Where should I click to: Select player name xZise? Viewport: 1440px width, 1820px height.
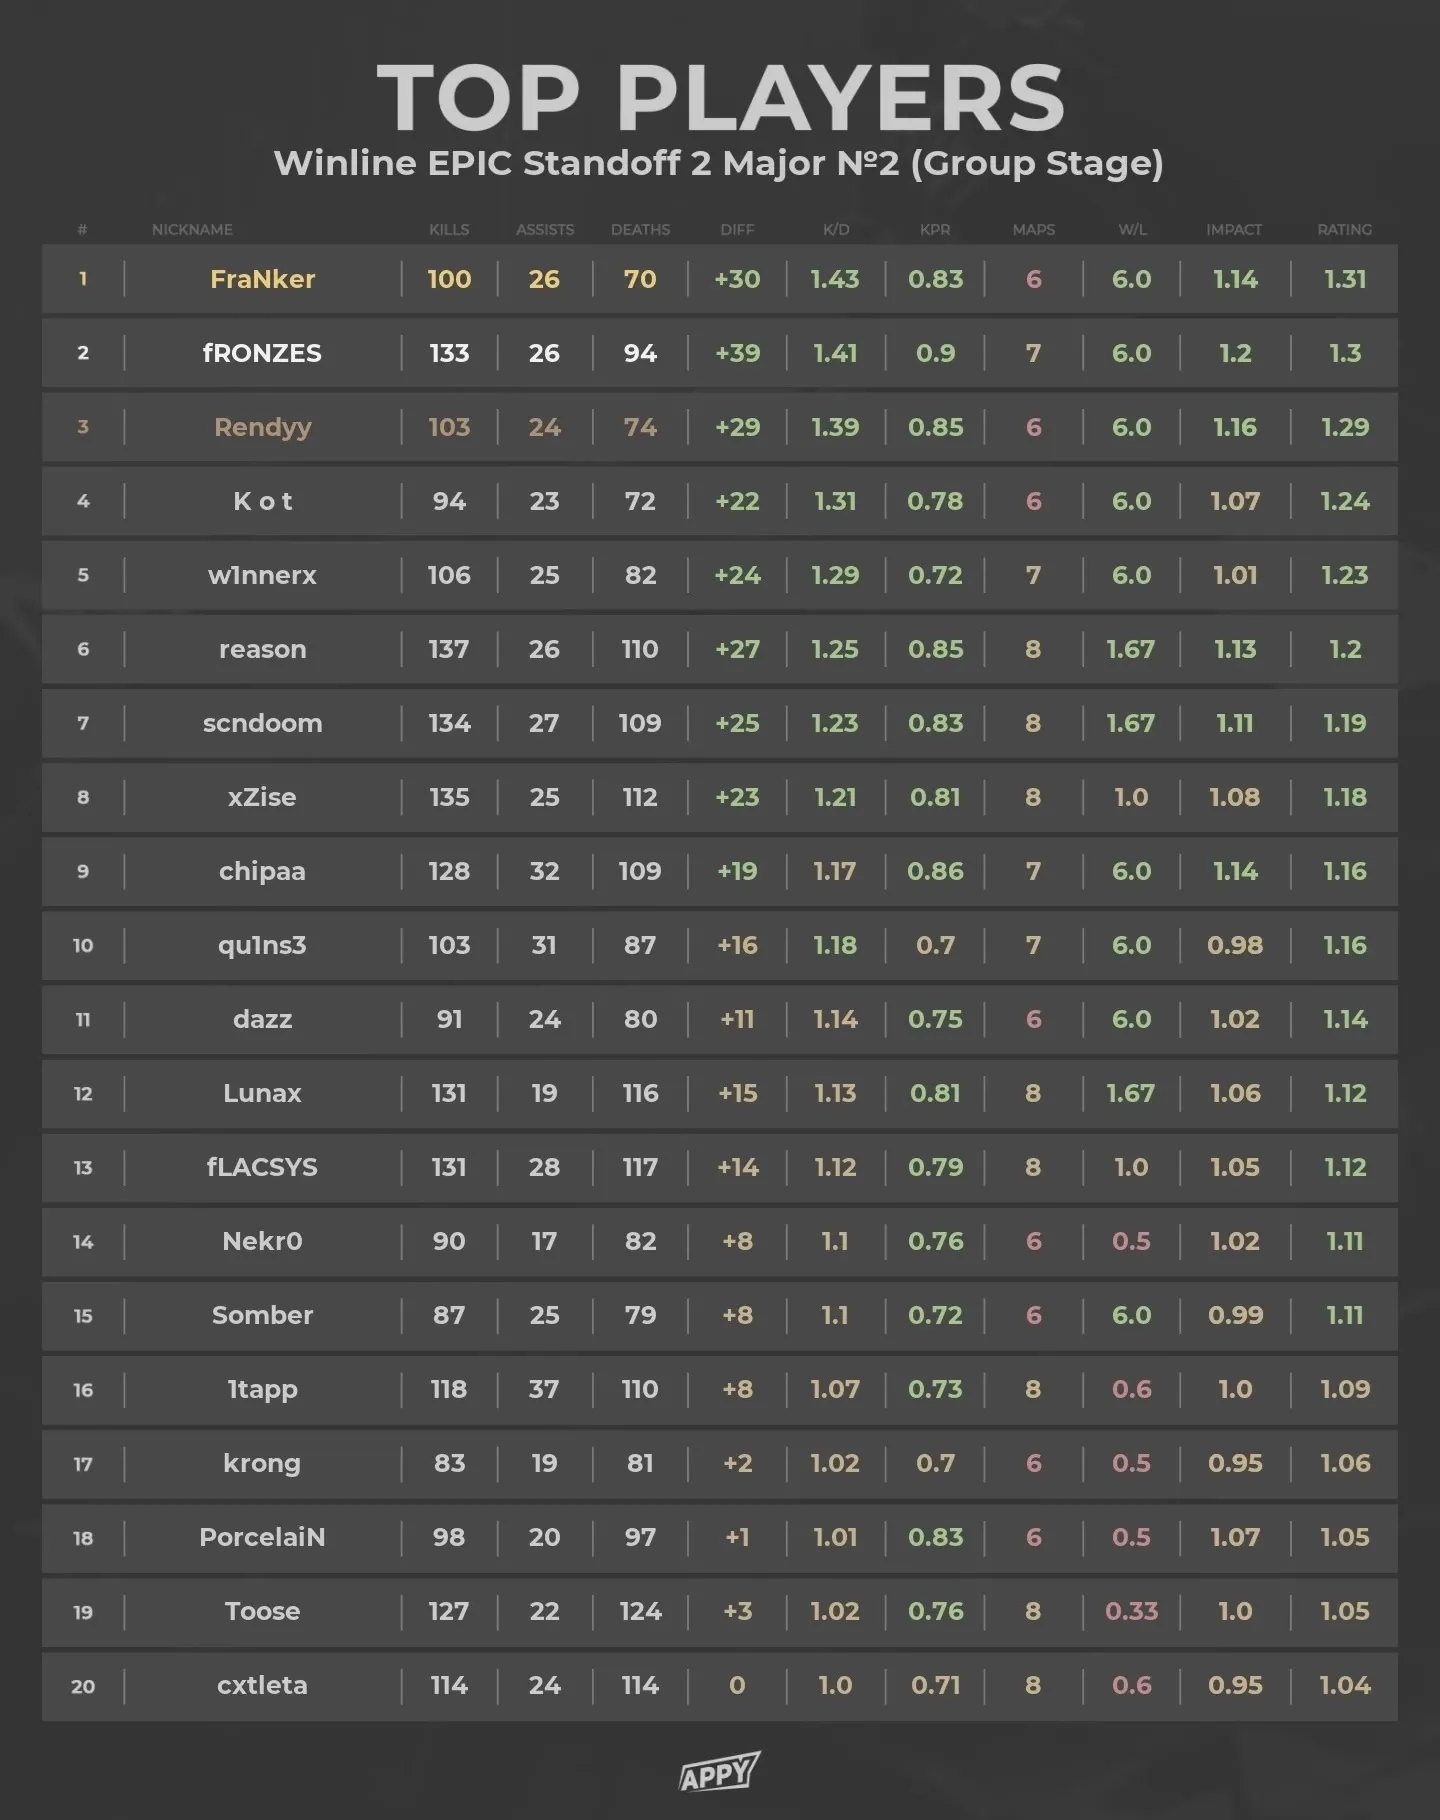pos(262,797)
